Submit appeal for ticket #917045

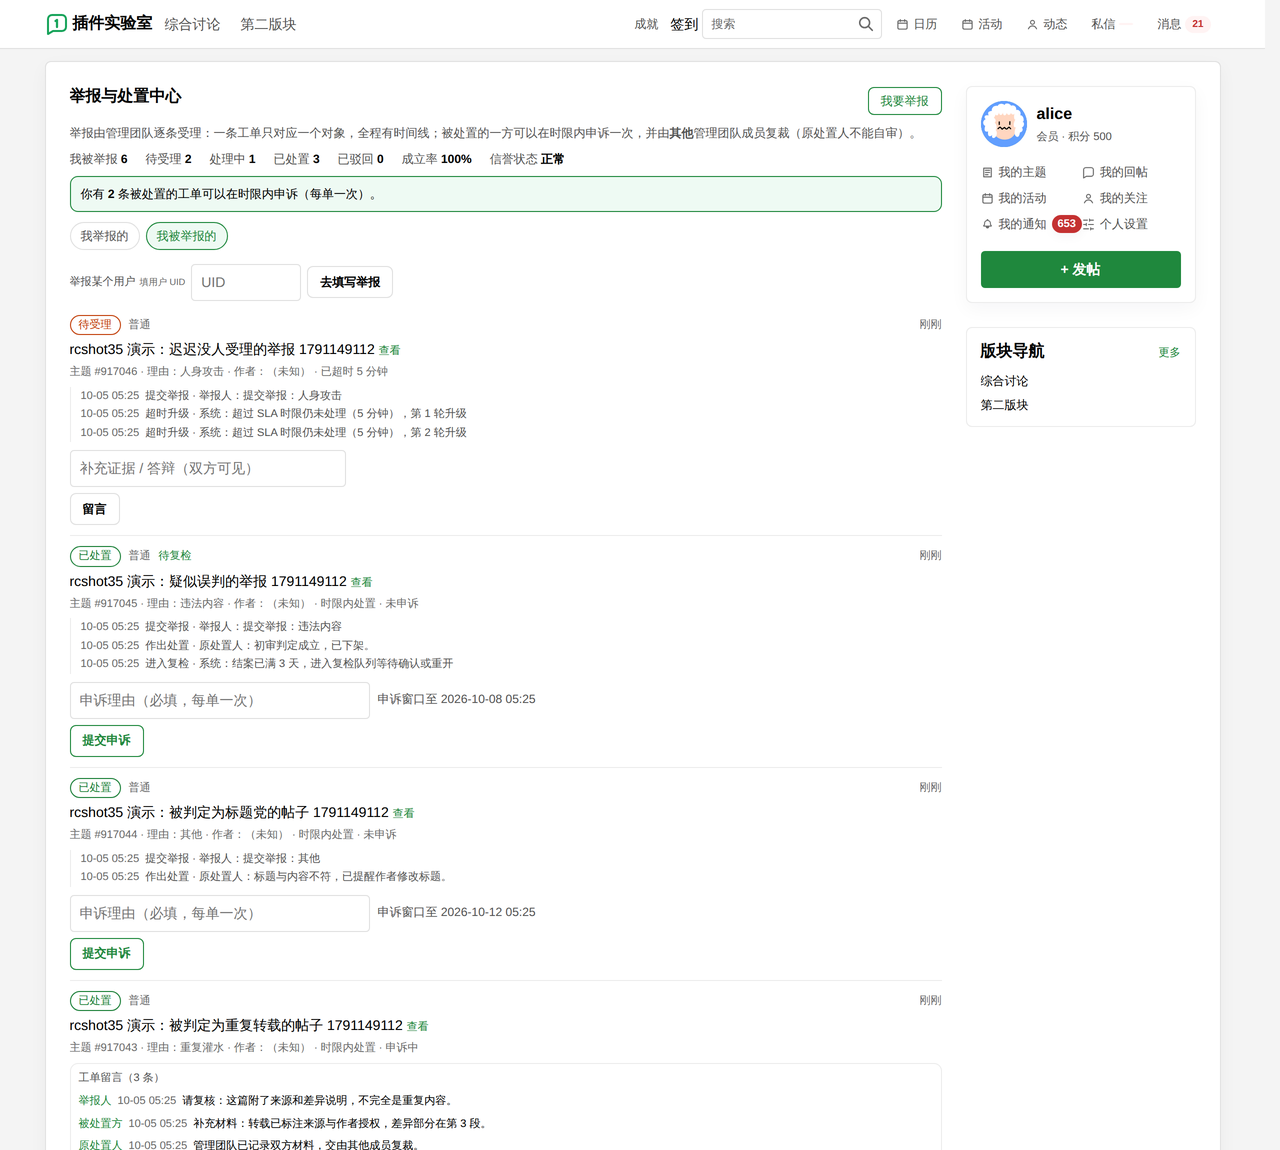click(107, 741)
